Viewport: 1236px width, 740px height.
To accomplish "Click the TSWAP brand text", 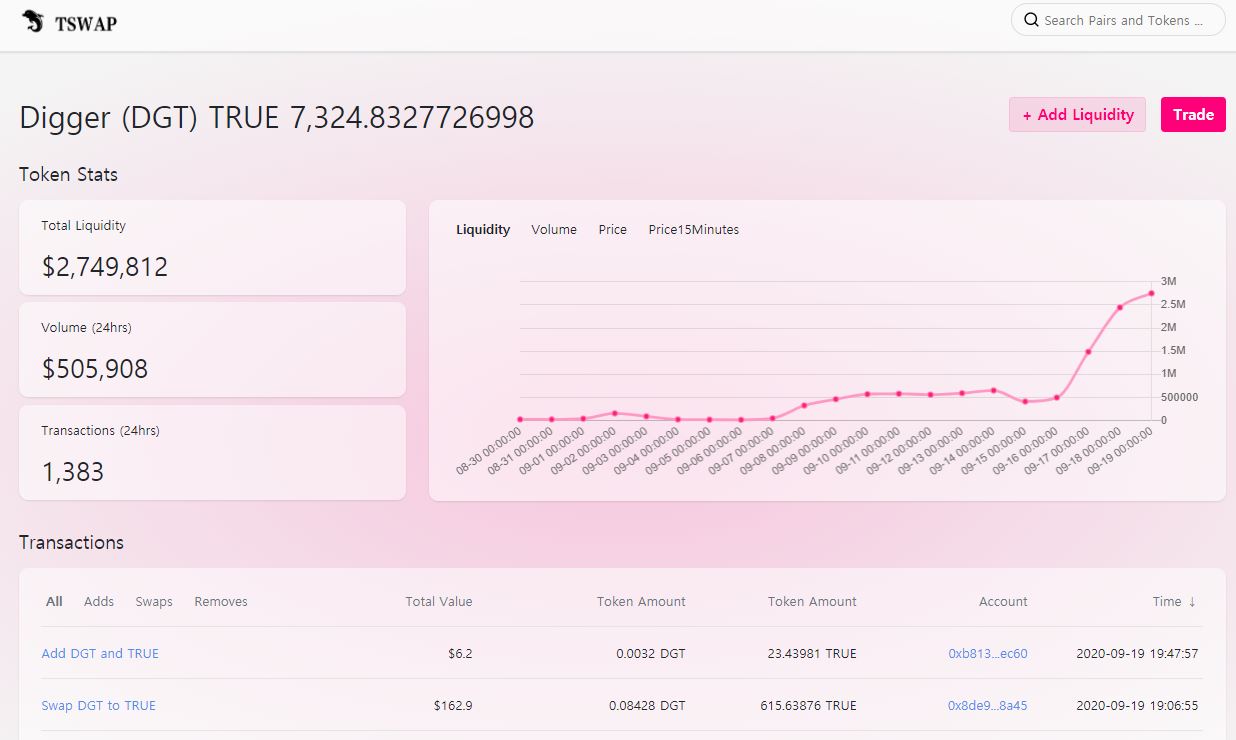I will (86, 22).
